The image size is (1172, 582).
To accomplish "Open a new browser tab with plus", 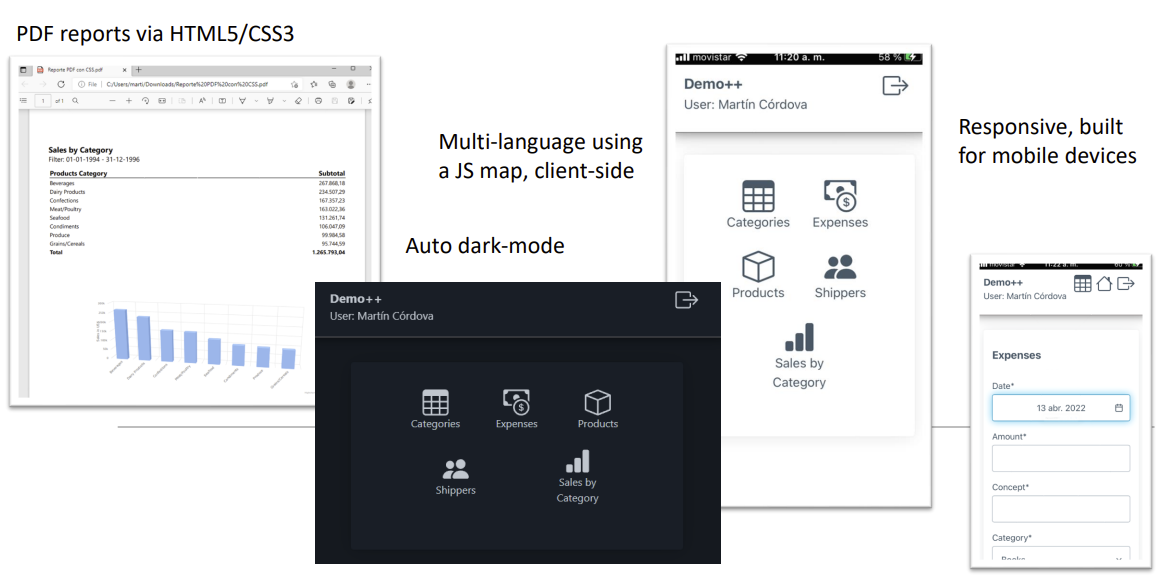I will (139, 70).
